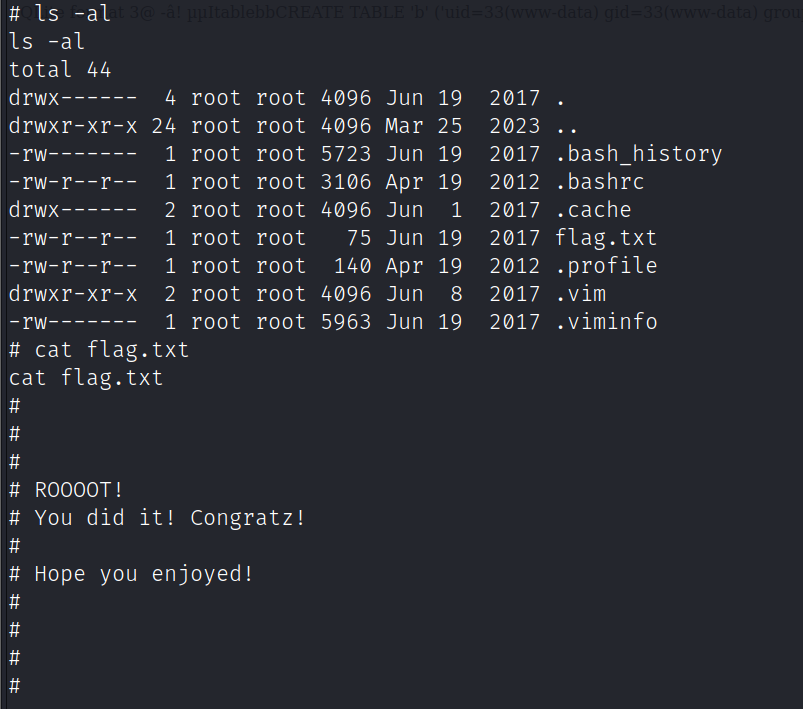Click the .cache directory name

click(x=593, y=210)
